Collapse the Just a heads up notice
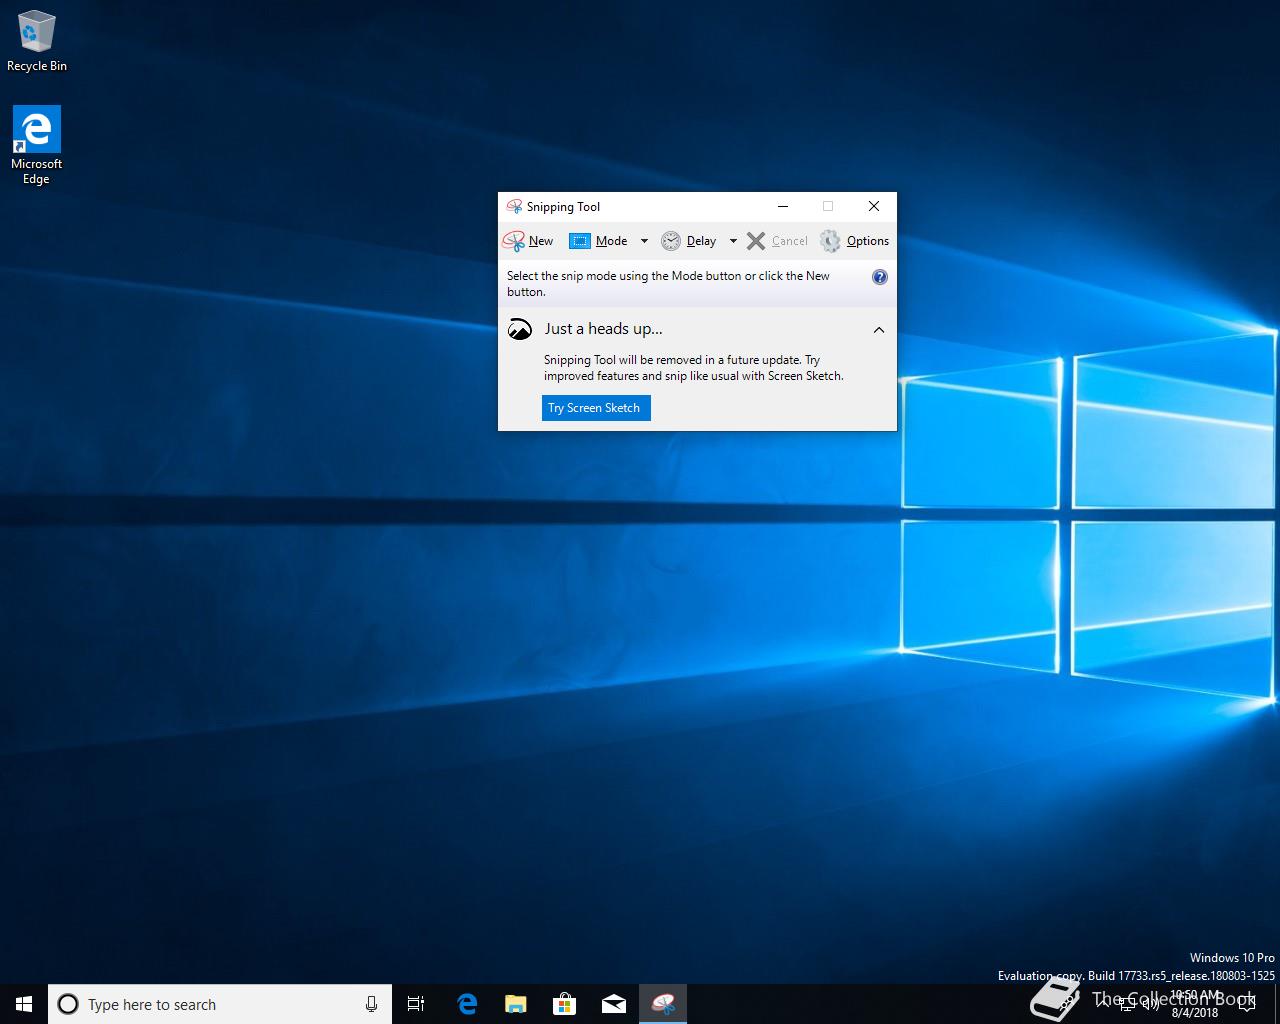 click(879, 330)
